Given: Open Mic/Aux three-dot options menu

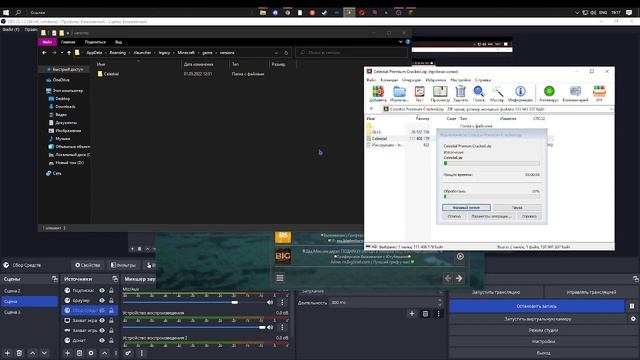Looking at the screenshot, I should (x=282, y=302).
